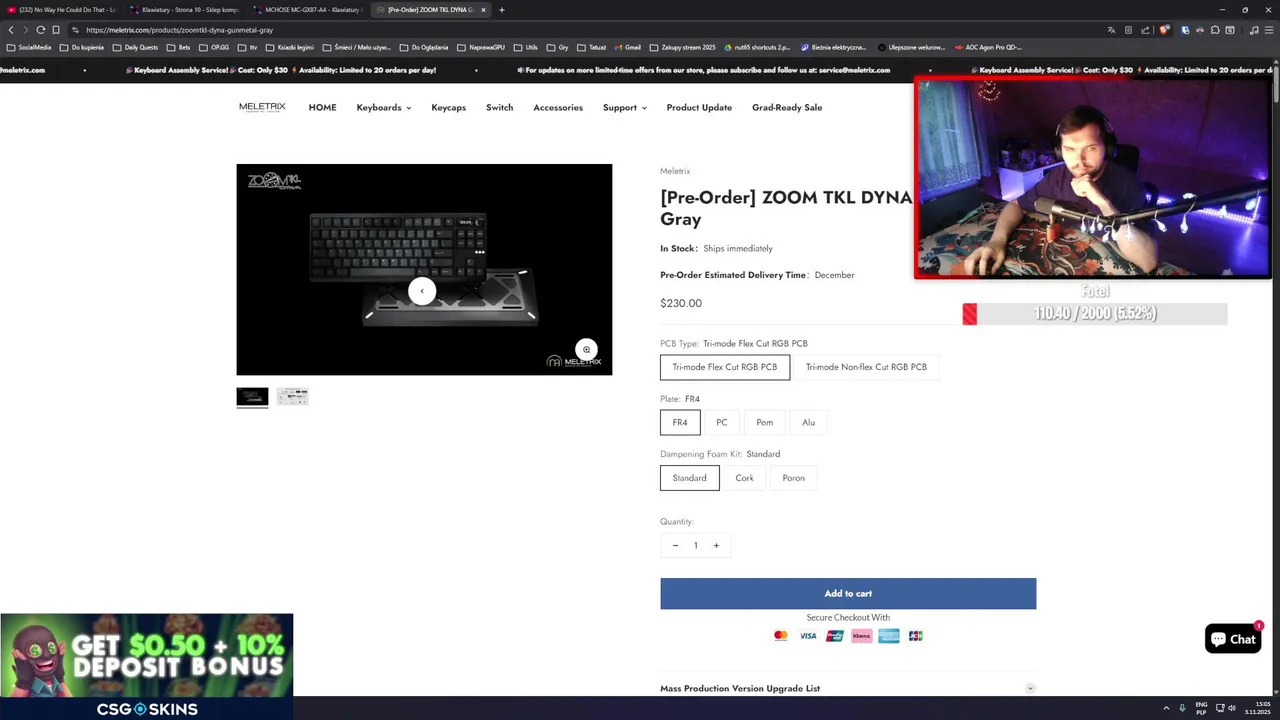Open the Shopify Chat widget
The width and height of the screenshot is (1280, 720).
1233,639
